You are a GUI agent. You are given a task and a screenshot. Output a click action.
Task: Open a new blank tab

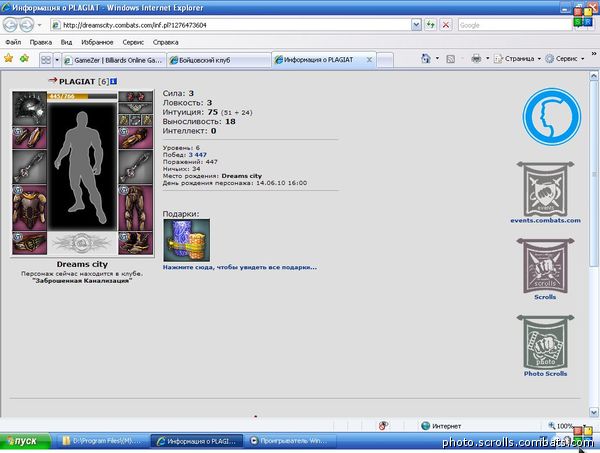pyautogui.click(x=385, y=60)
